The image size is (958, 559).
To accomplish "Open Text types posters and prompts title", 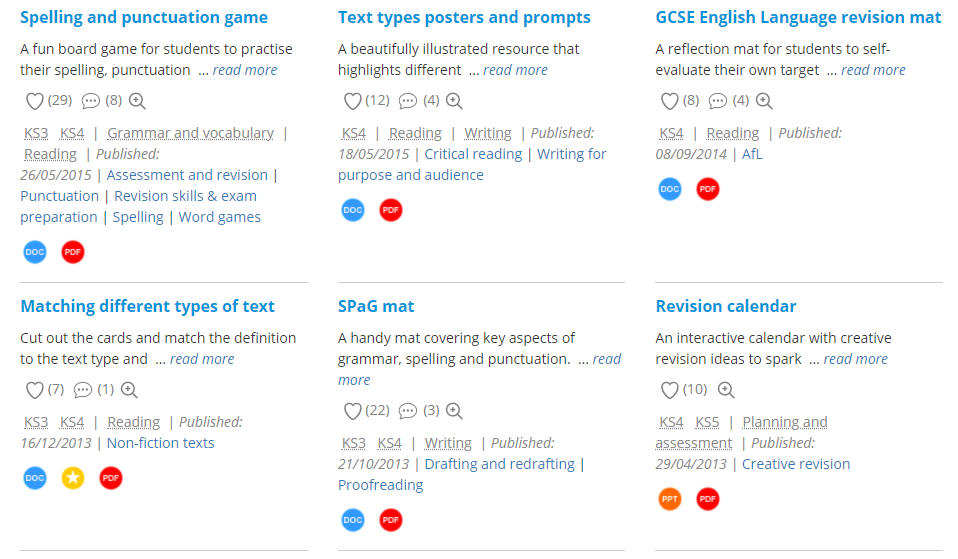I will tap(464, 17).
